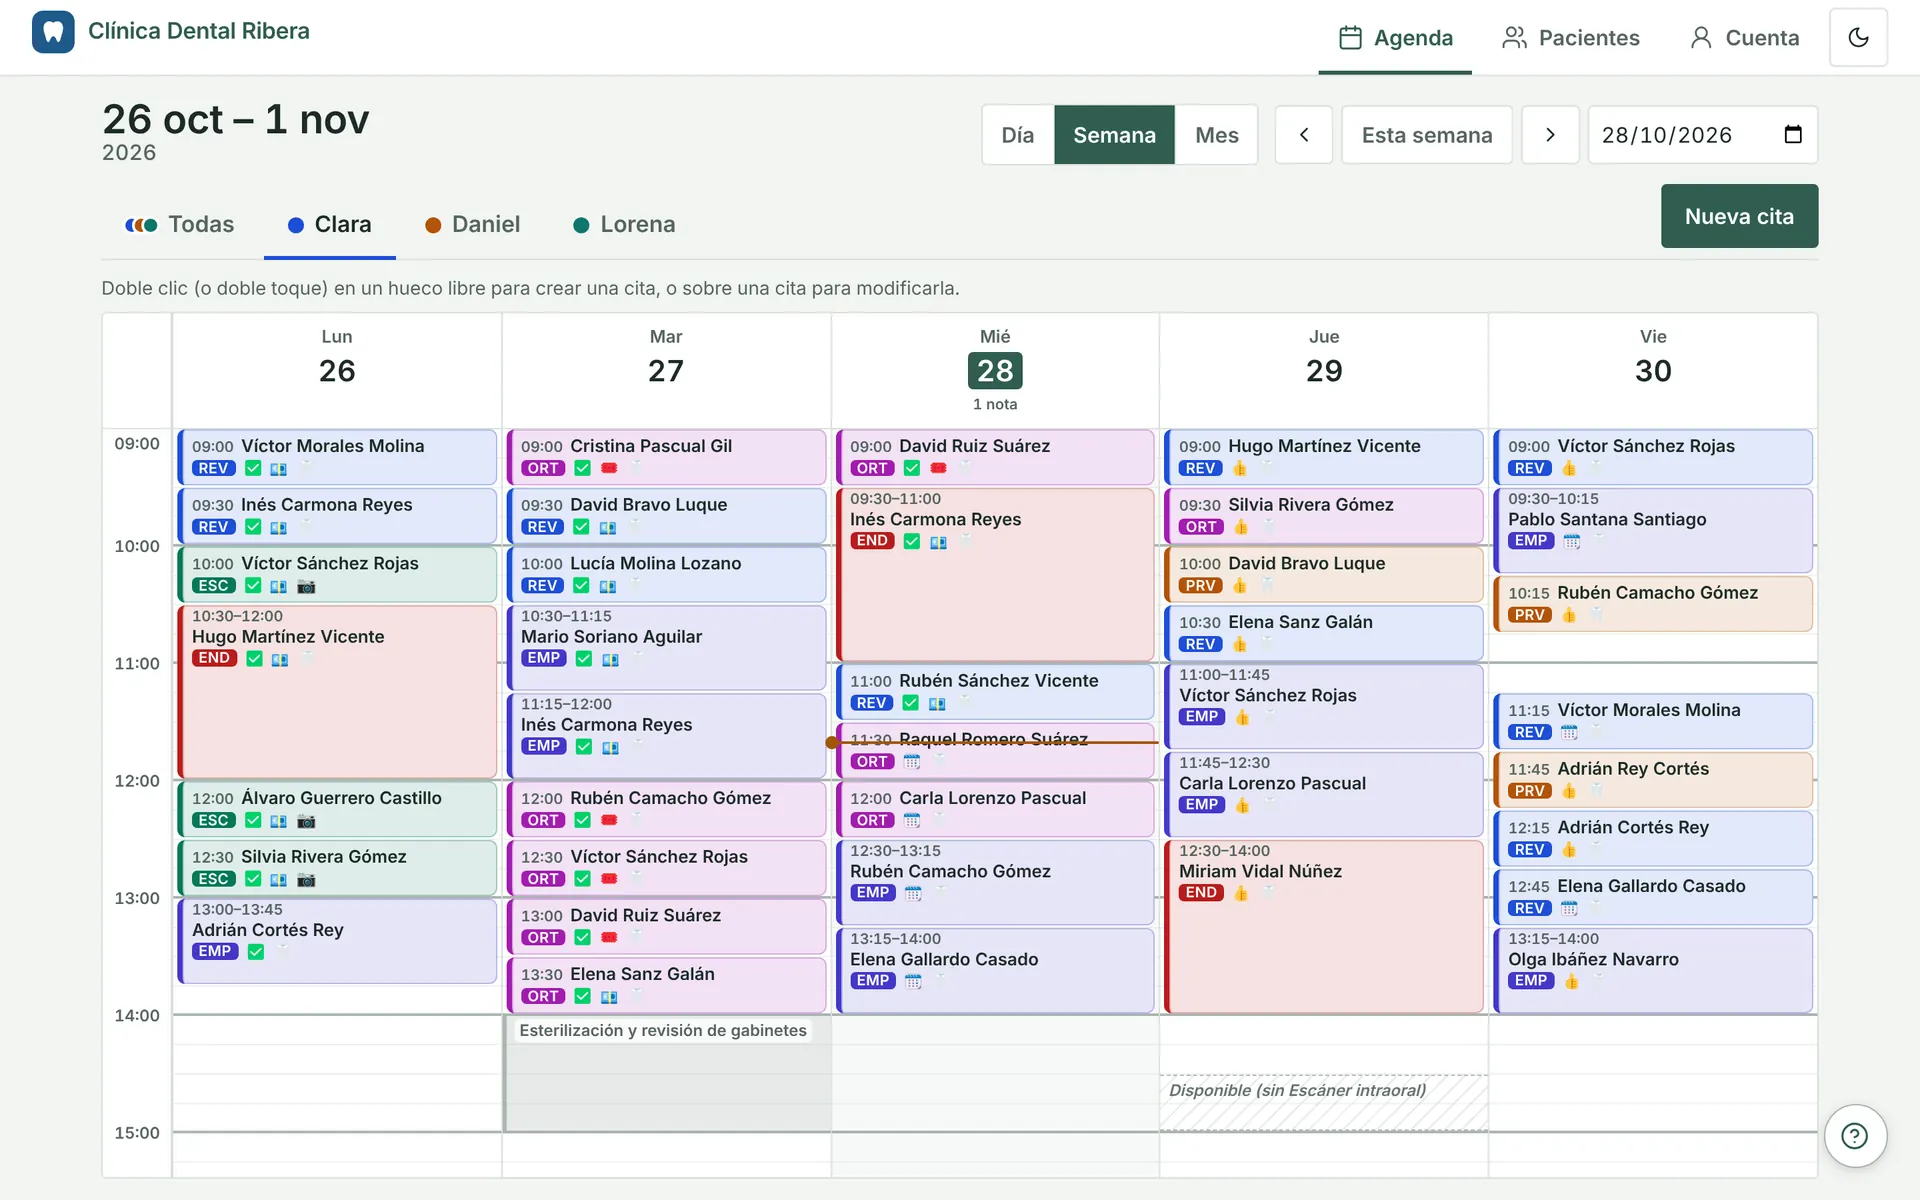Click calendar icon on Pablo Santana Santiago appointment
Image resolution: width=1920 pixels, height=1200 pixels.
coord(1571,541)
